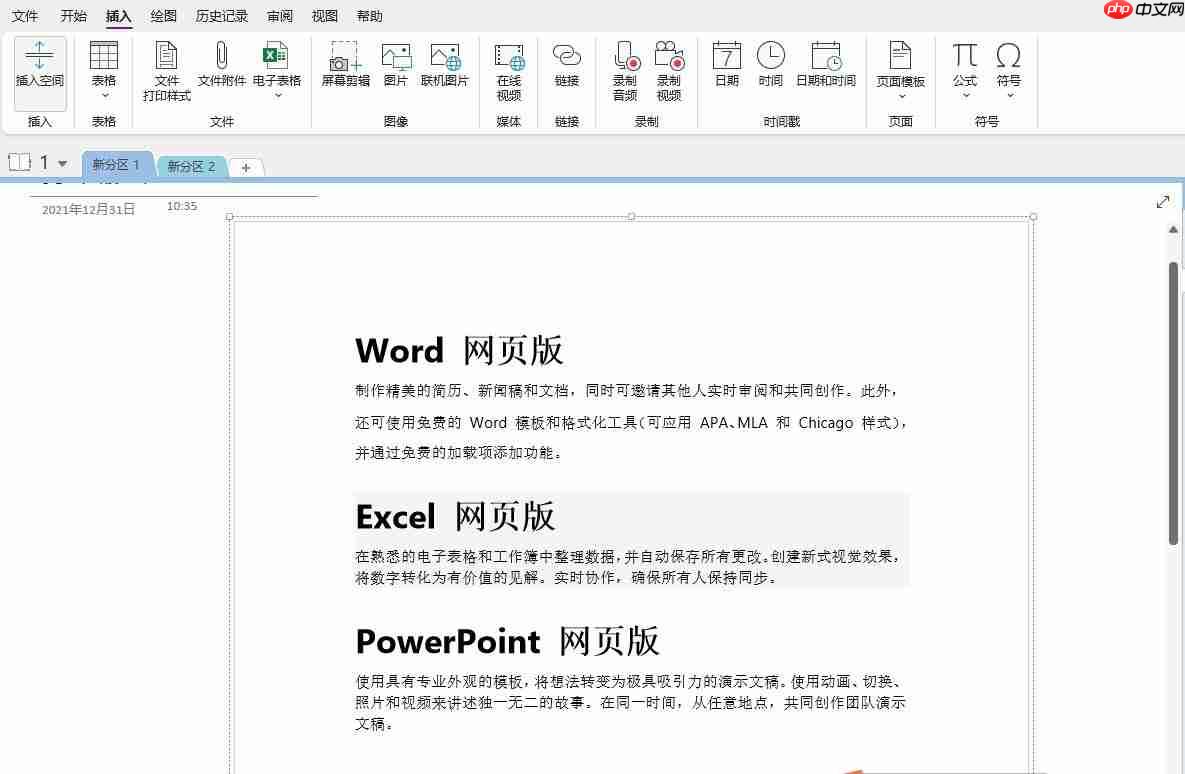This screenshot has width=1185, height=774.
Task: Insert Symbol omega icon
Action: click(x=1008, y=55)
